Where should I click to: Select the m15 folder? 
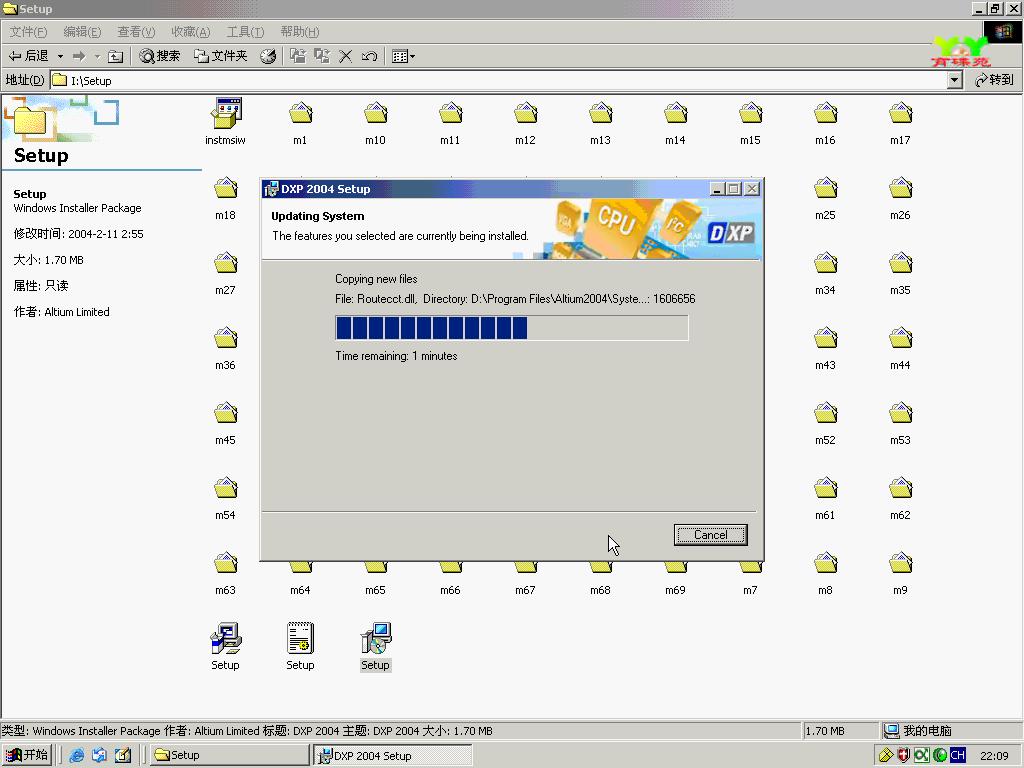pos(750,122)
